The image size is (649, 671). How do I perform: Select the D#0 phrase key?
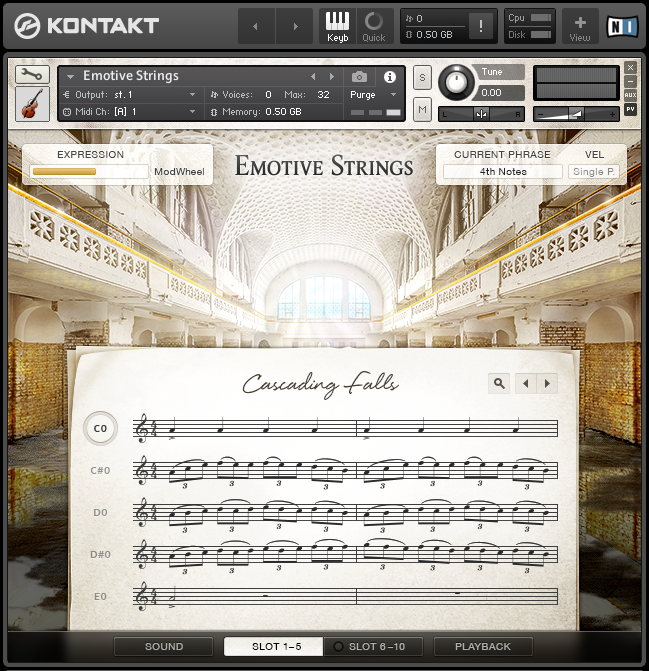point(100,554)
